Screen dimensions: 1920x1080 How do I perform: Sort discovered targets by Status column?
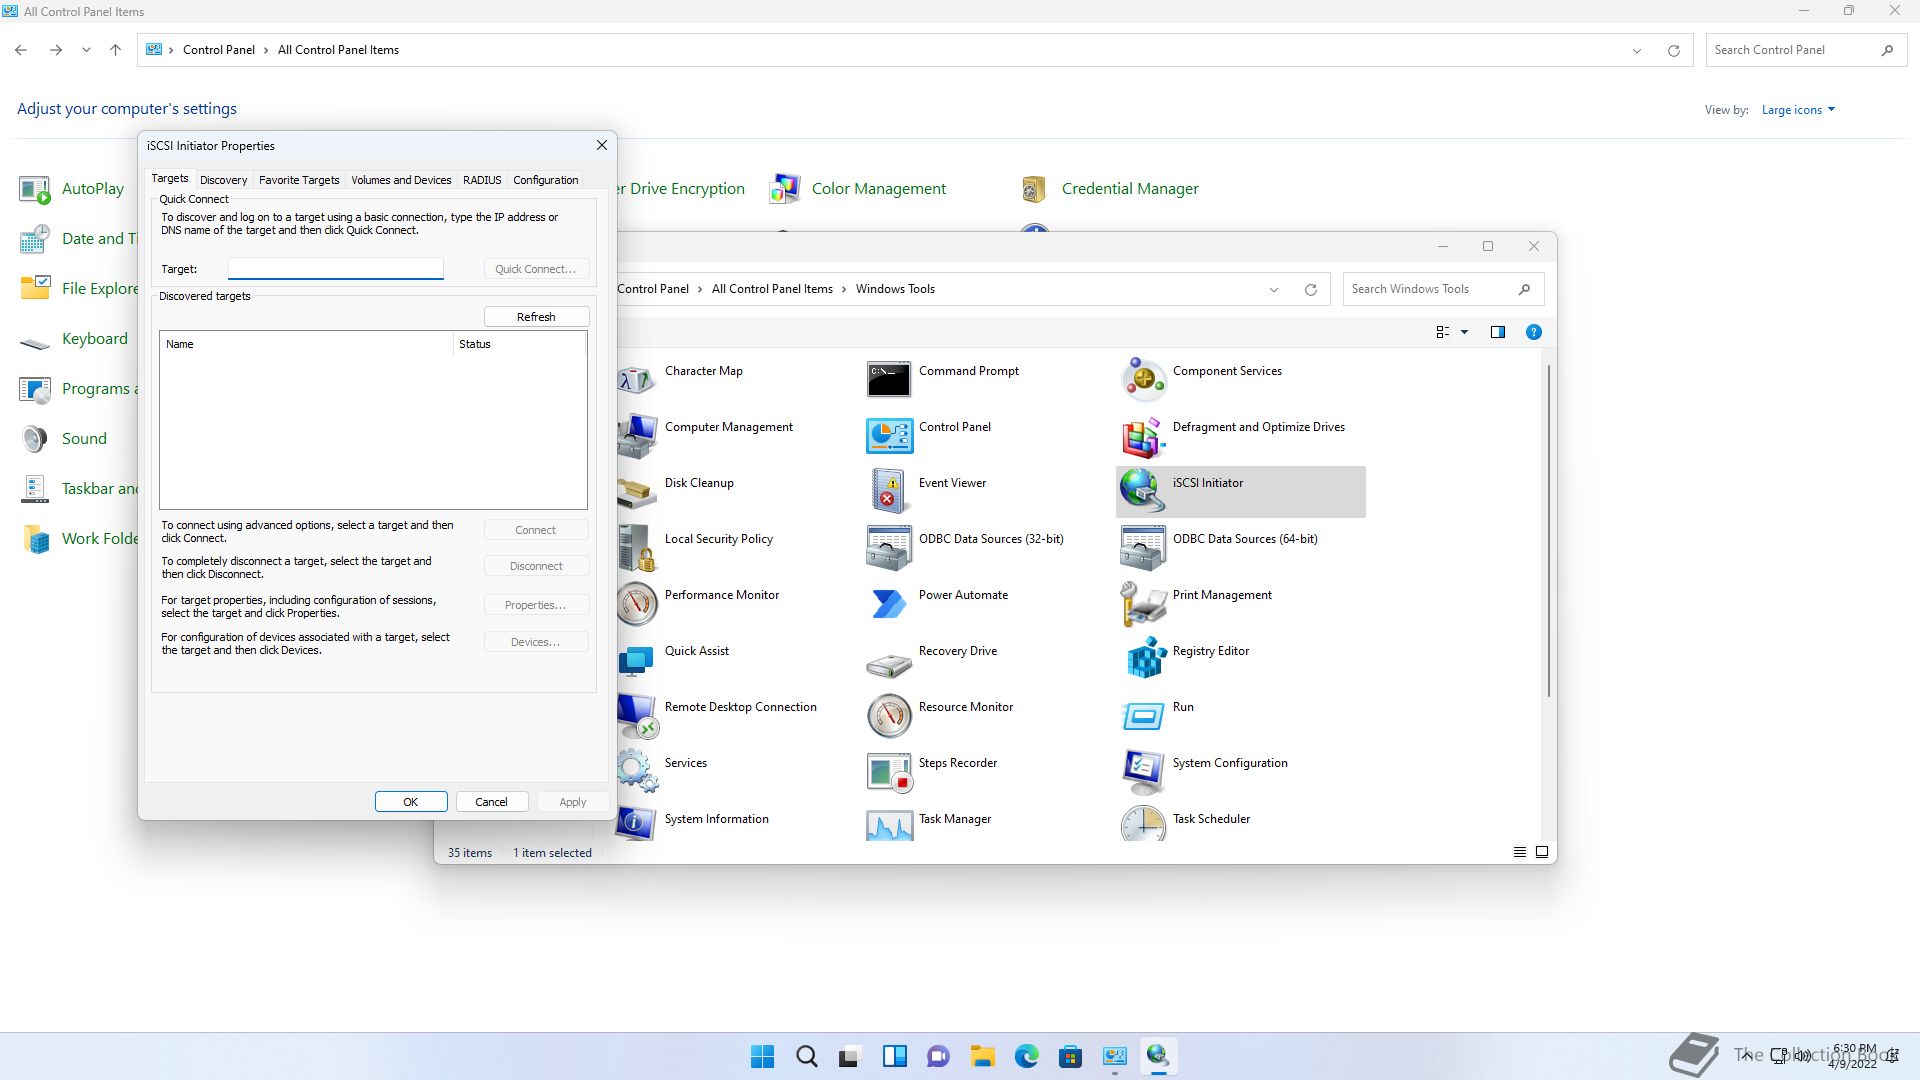519,344
